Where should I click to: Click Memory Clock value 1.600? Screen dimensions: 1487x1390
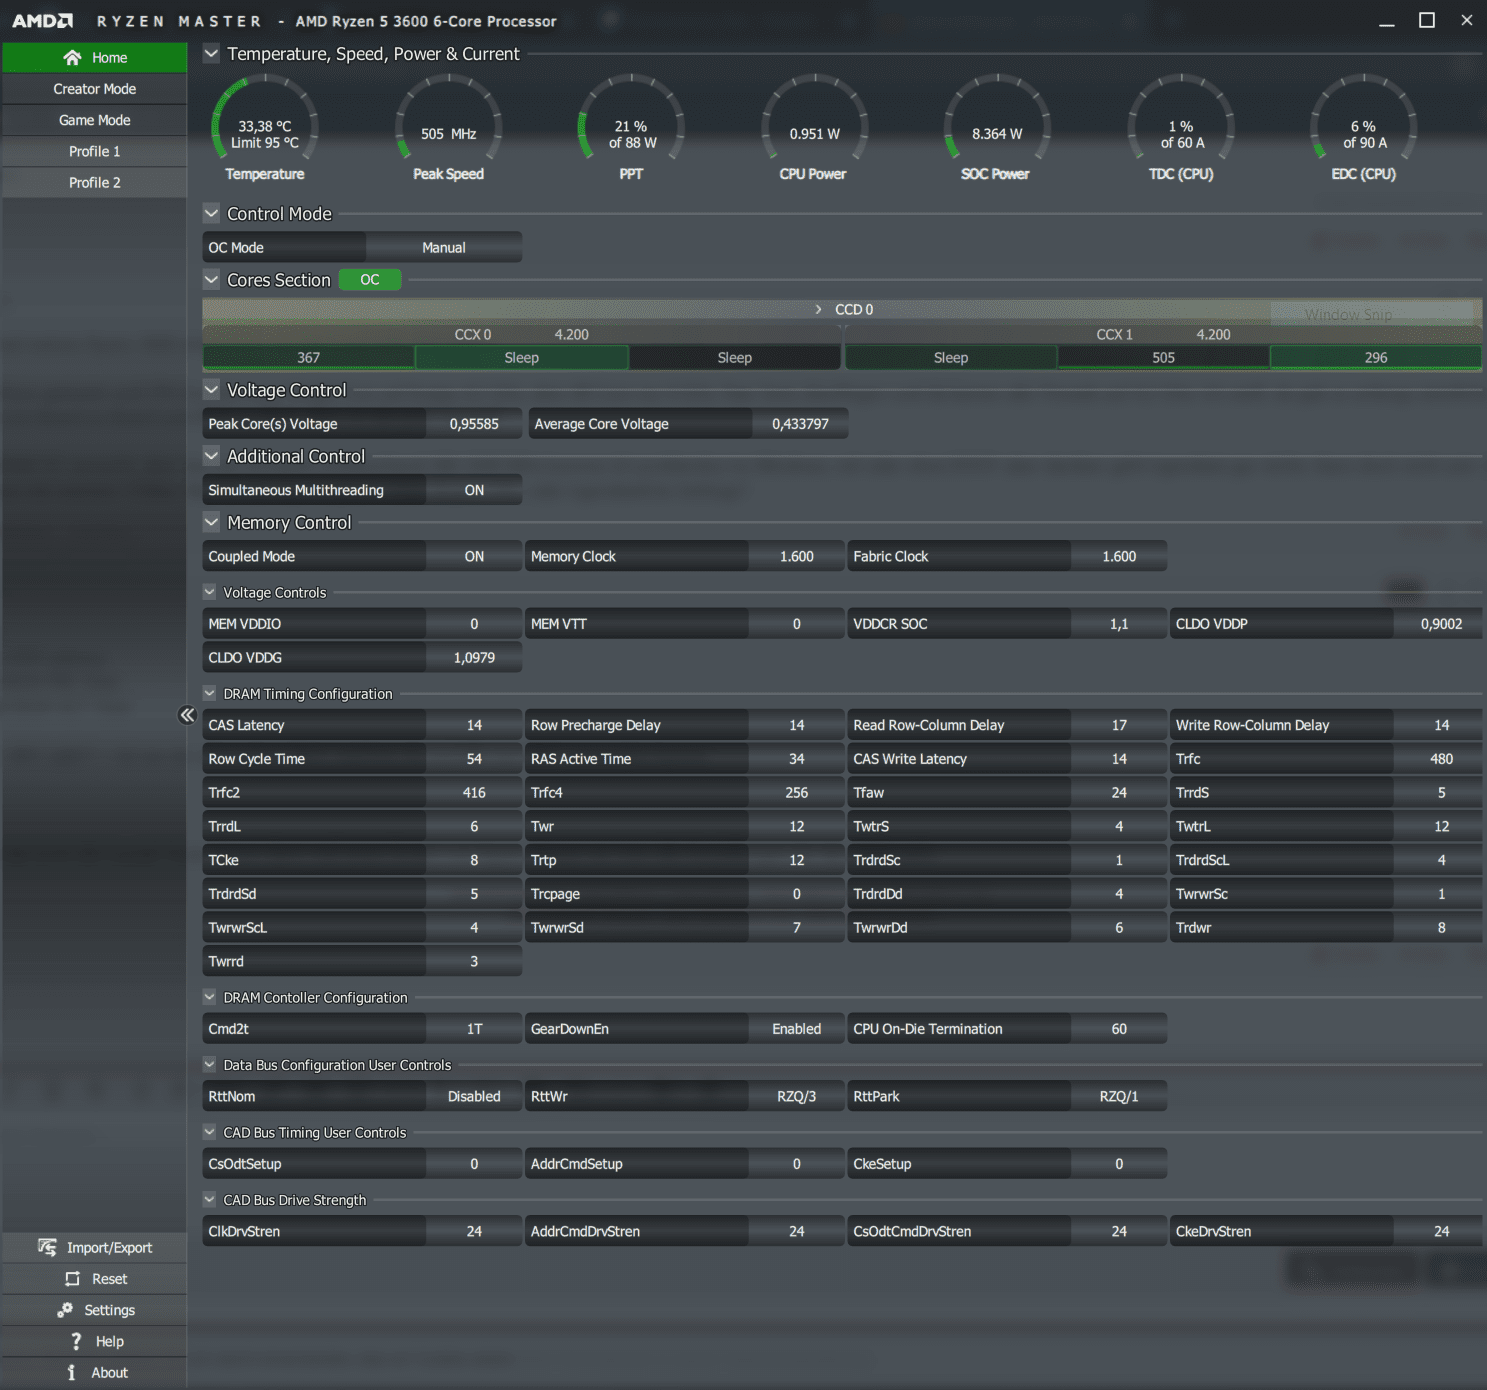tap(796, 556)
